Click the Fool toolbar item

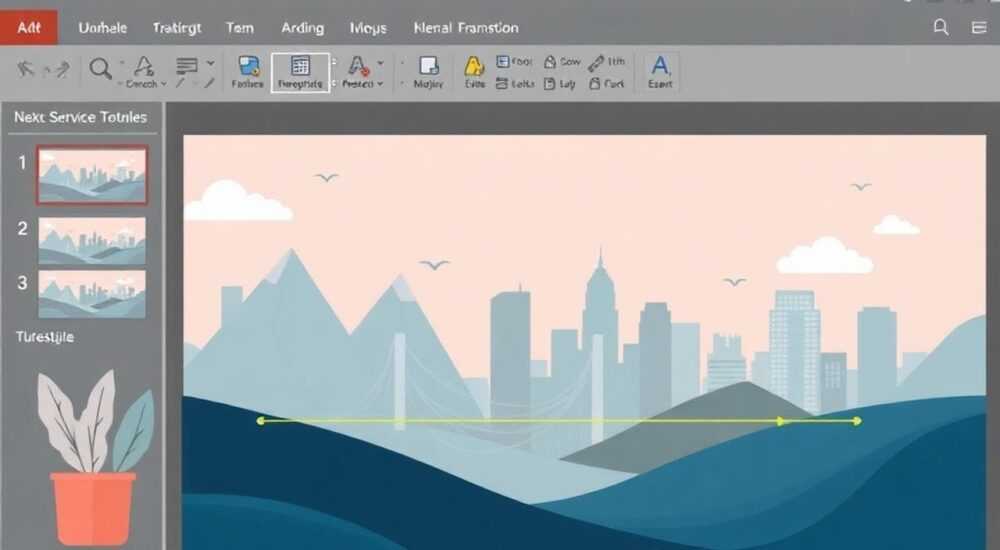pos(514,61)
